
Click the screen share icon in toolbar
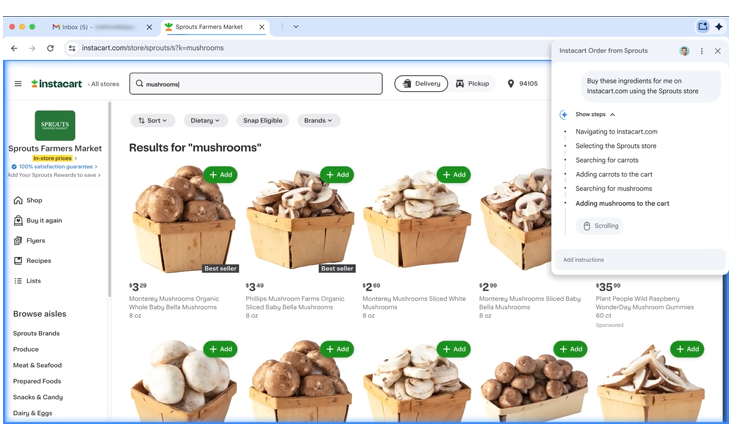tap(703, 27)
